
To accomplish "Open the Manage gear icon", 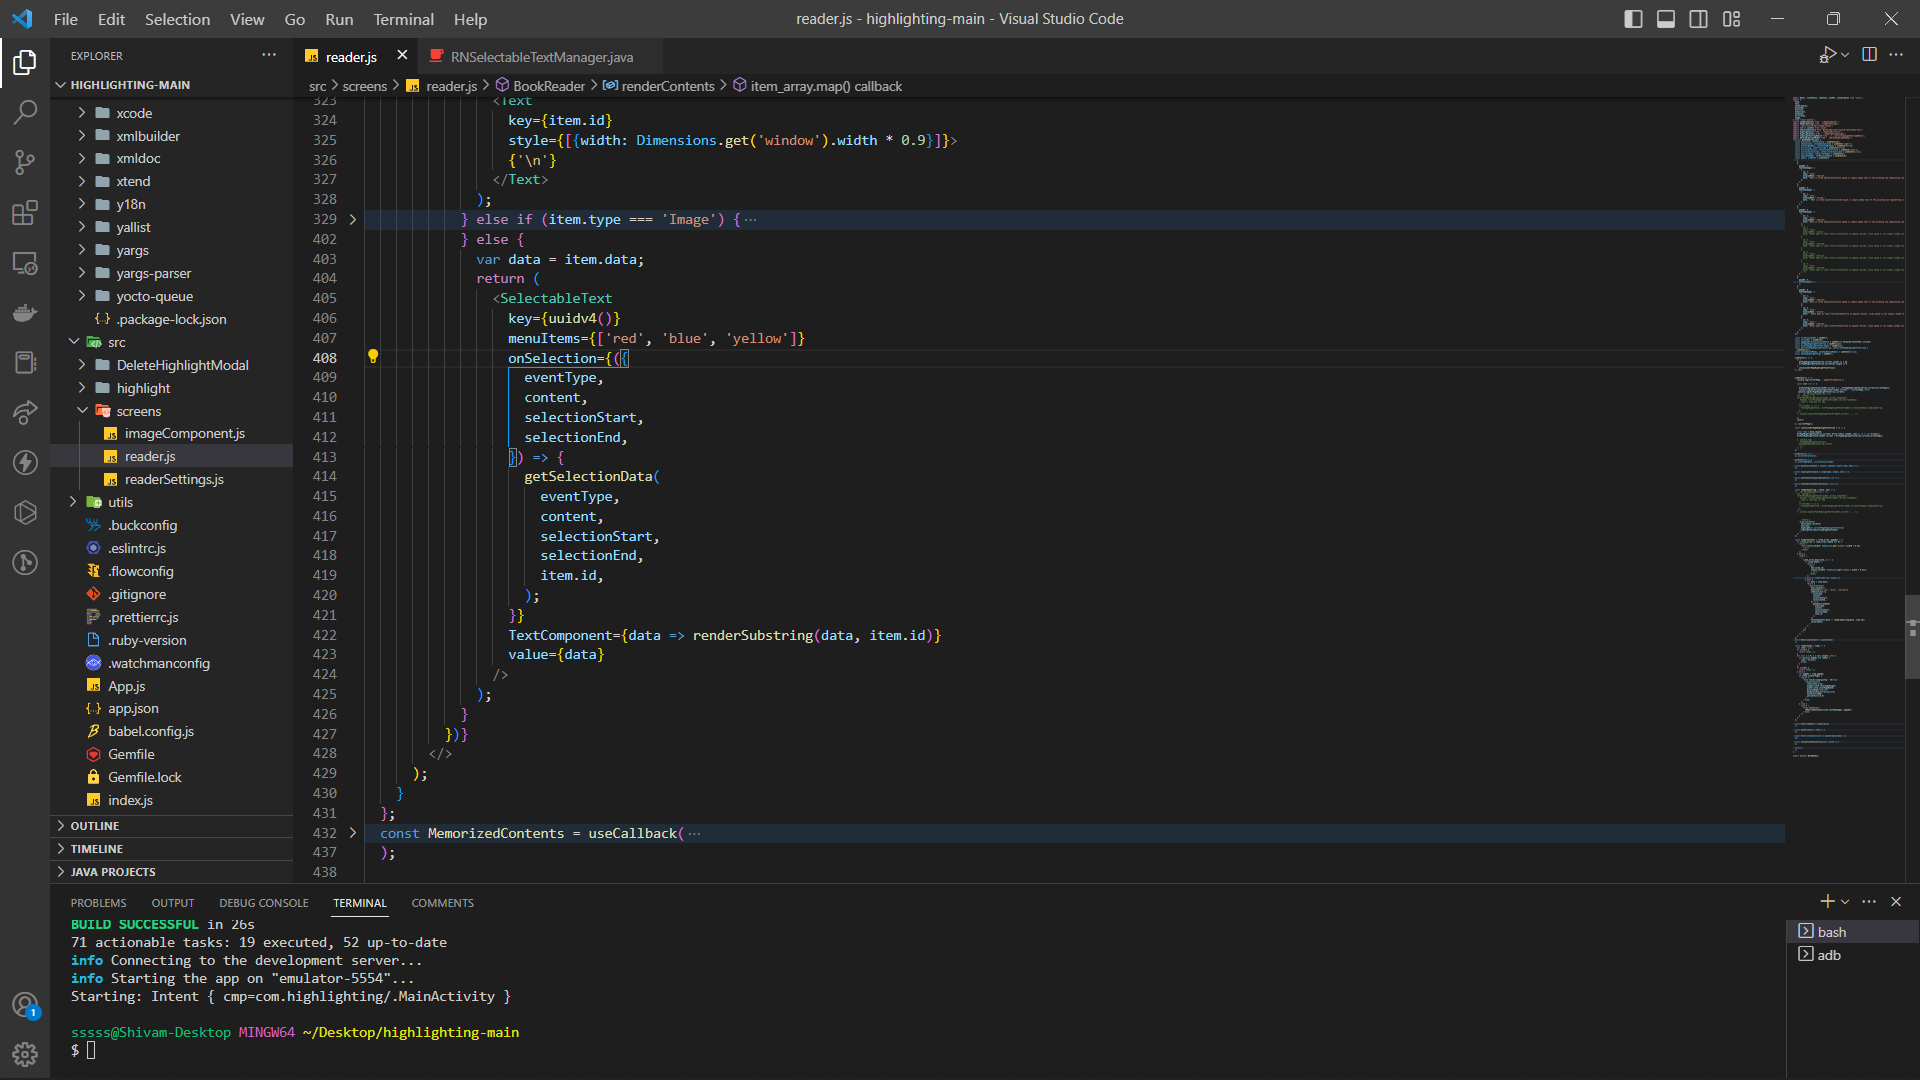I will coord(25,1054).
